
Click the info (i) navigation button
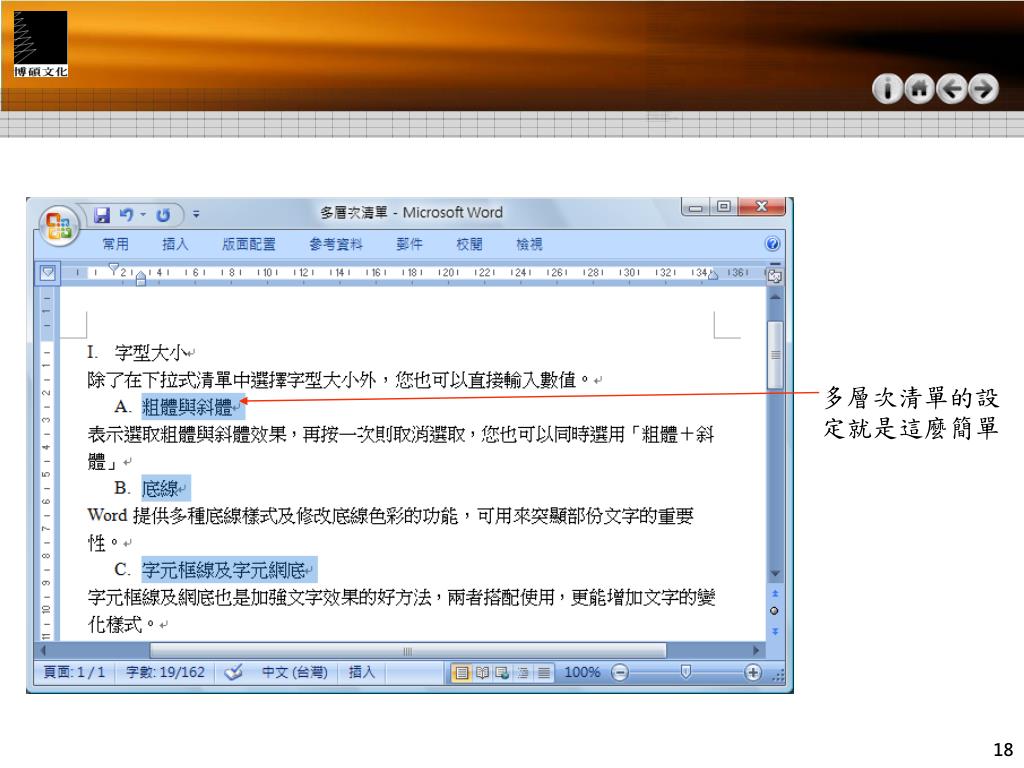point(887,89)
